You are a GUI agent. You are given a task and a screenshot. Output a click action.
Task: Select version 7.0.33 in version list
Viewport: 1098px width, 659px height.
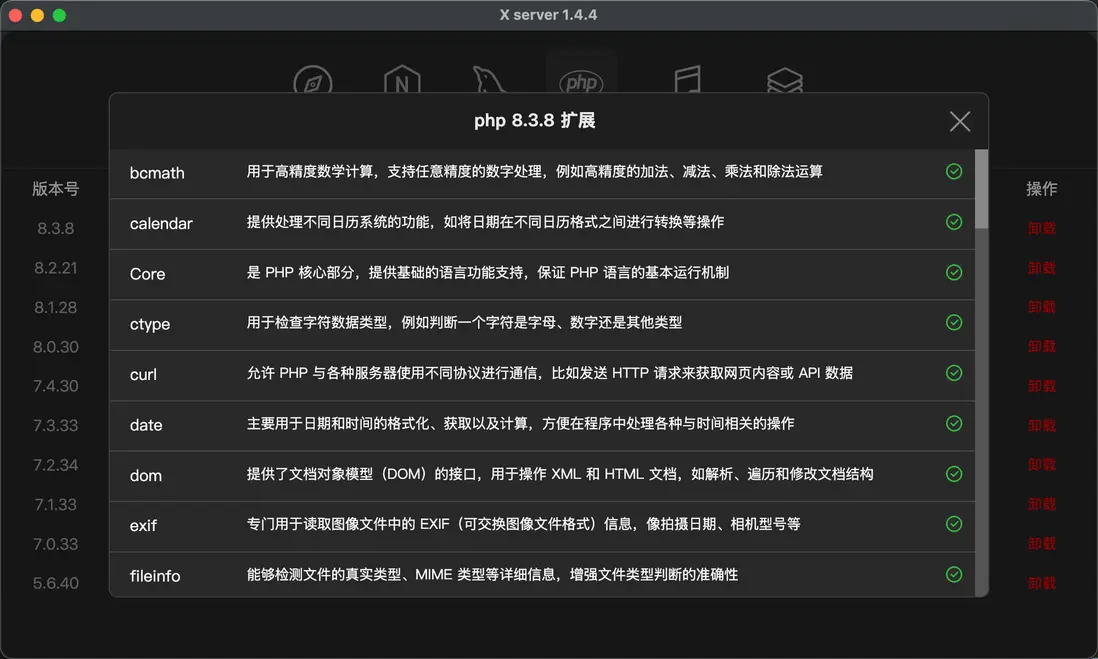[x=55, y=543]
